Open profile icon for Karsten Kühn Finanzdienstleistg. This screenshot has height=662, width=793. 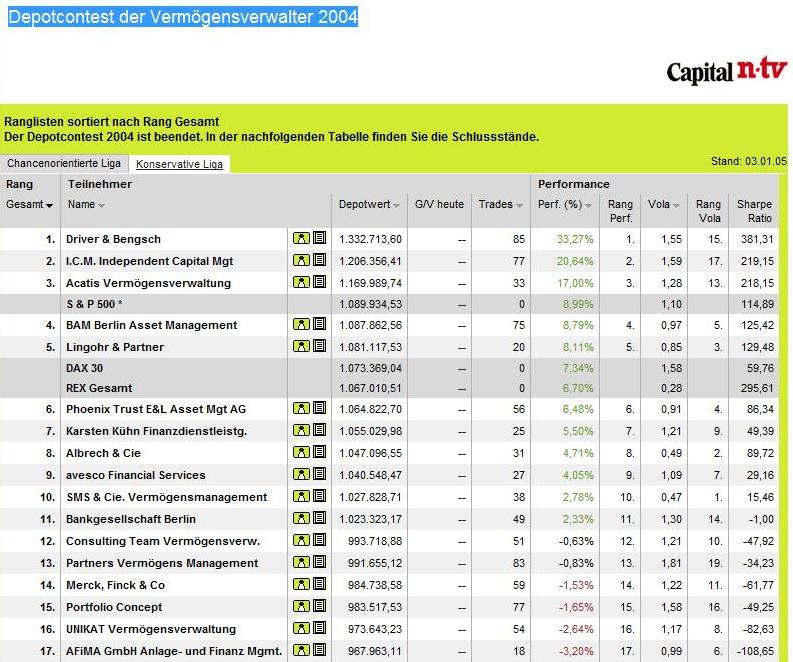pyautogui.click(x=301, y=430)
